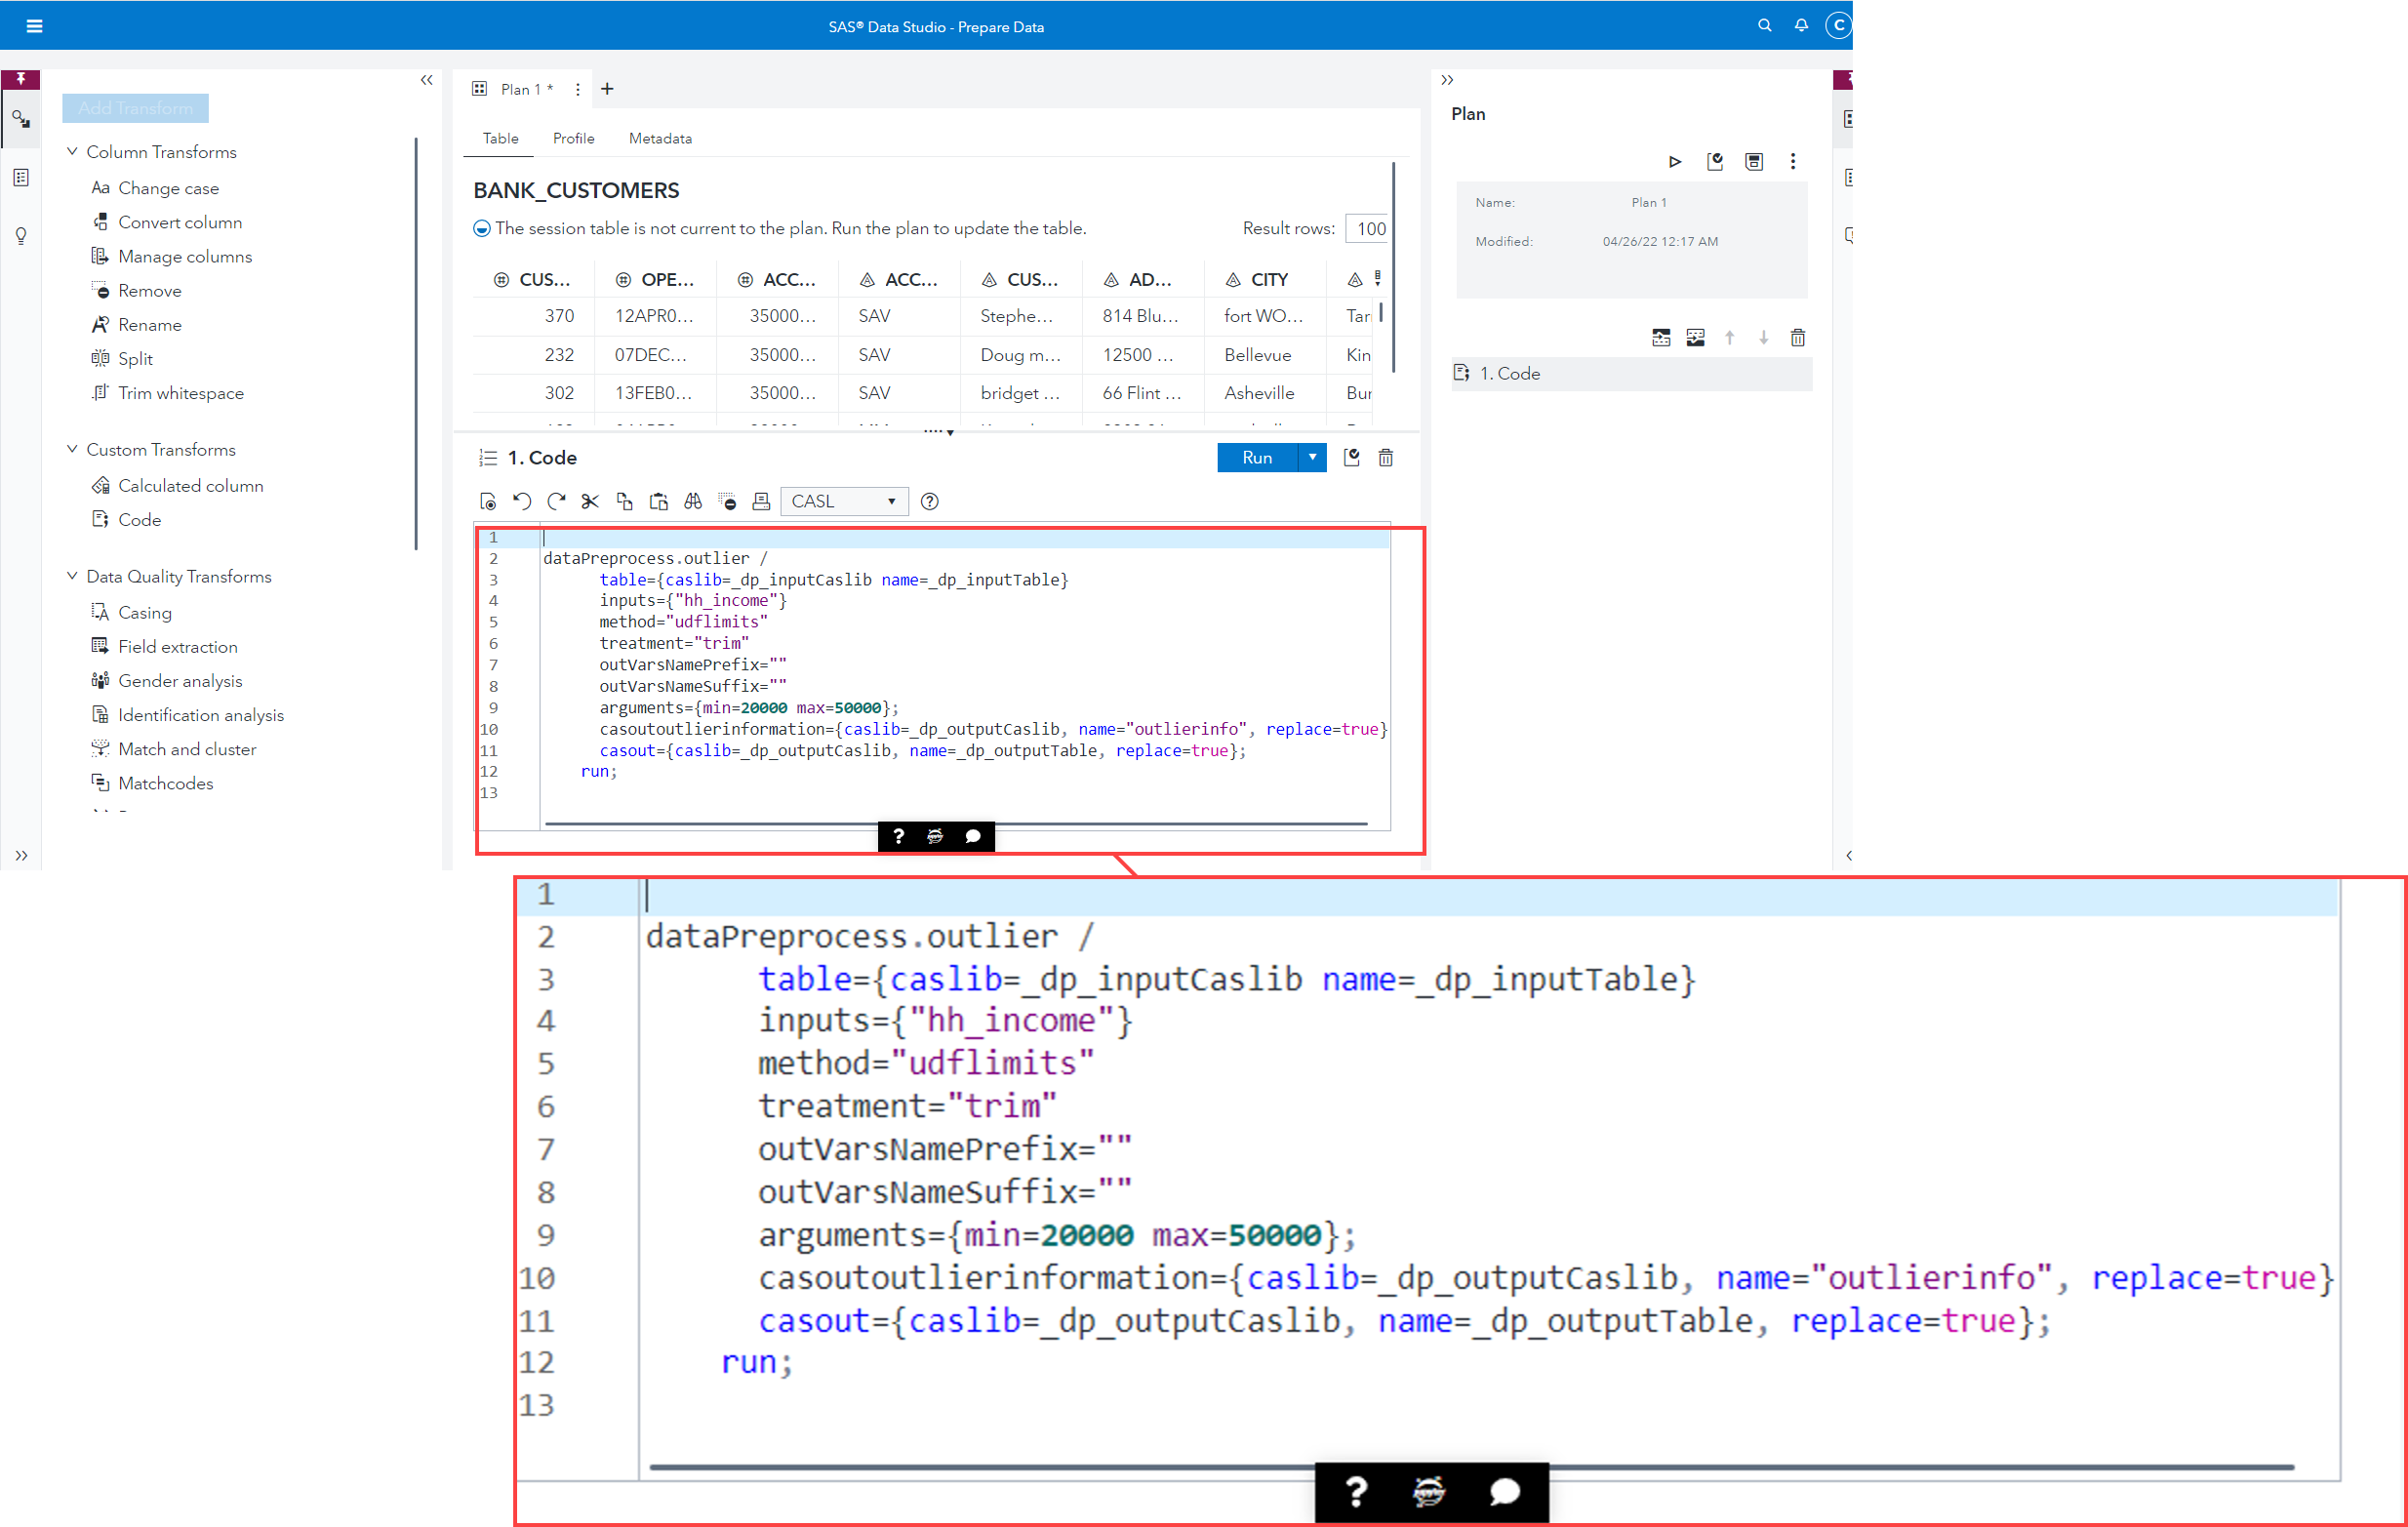Select the Calculated column transform

(x=190, y=485)
